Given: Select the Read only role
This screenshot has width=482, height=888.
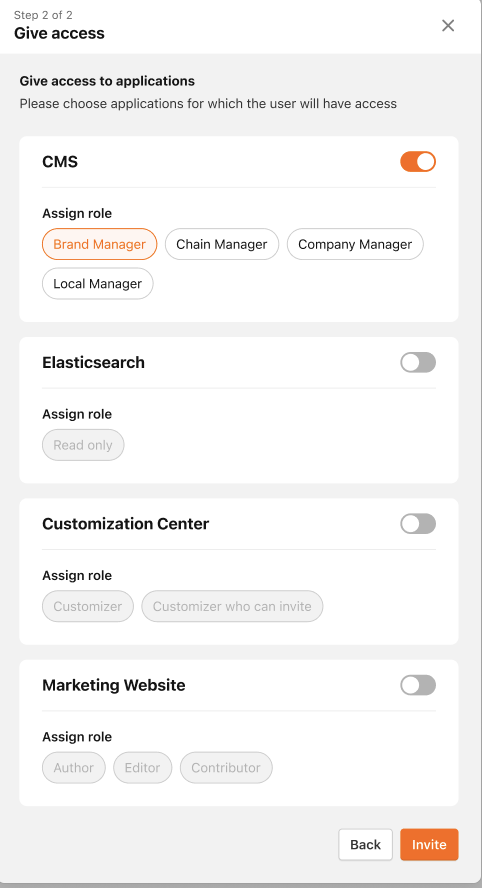Looking at the screenshot, I should (83, 445).
